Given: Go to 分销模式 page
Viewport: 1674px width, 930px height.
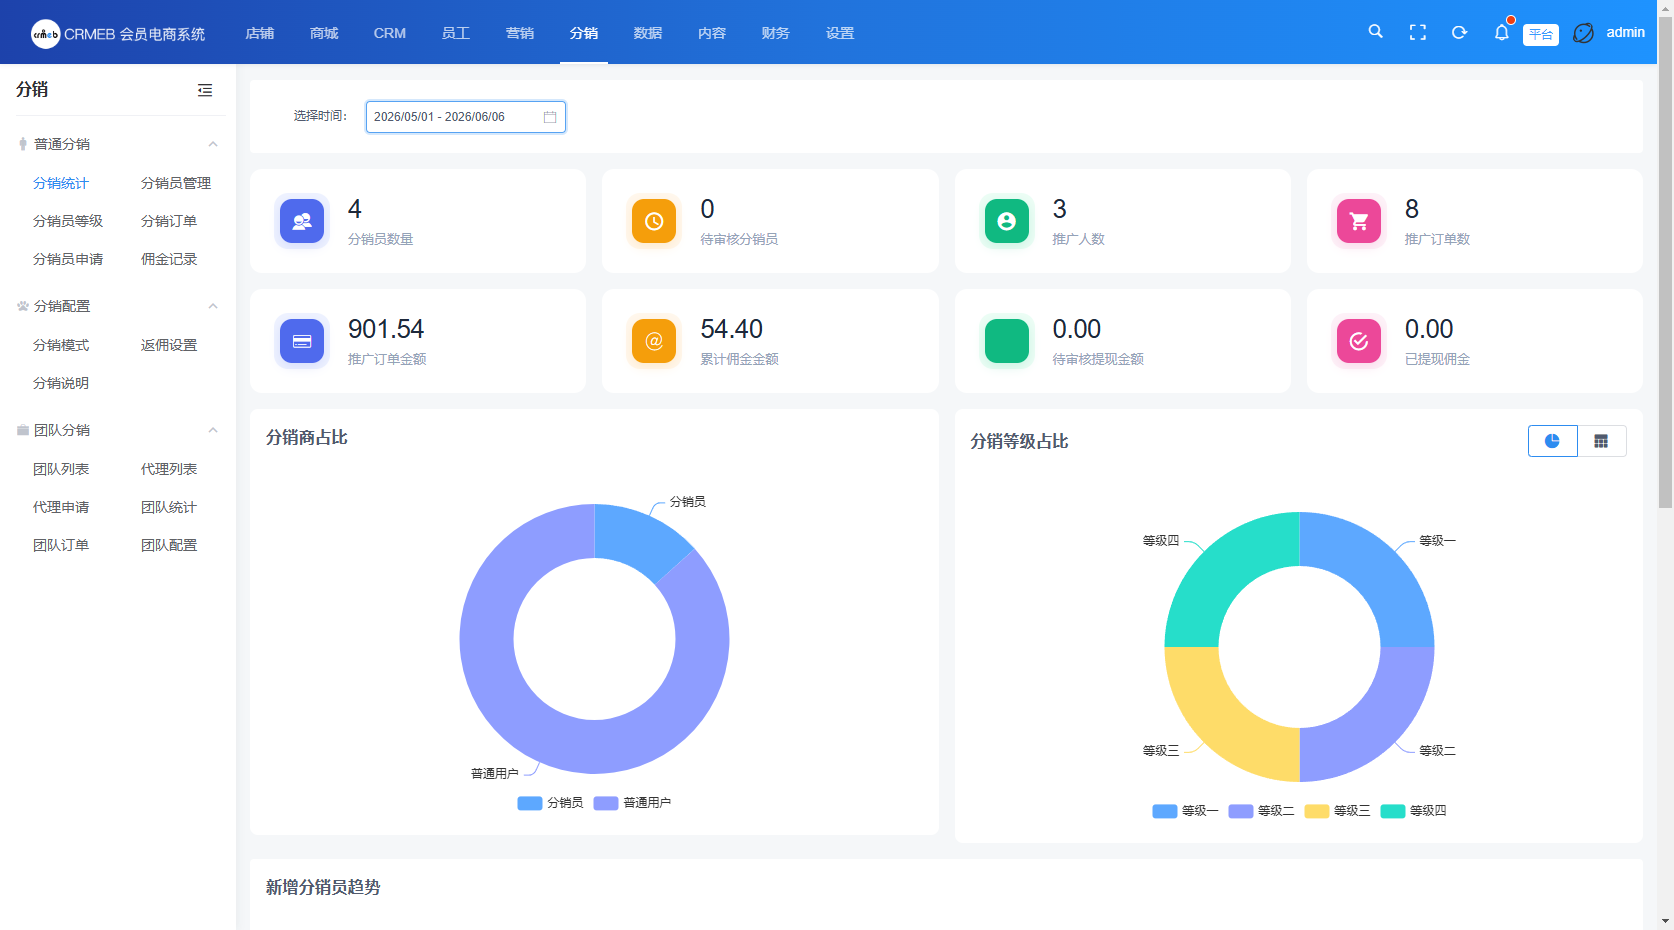Looking at the screenshot, I should (61, 345).
